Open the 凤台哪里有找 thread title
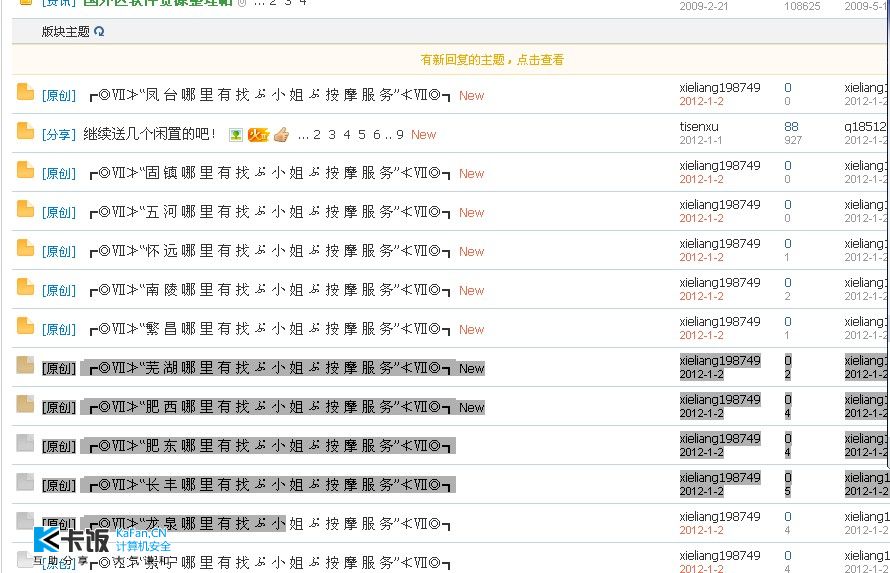 [x=270, y=95]
